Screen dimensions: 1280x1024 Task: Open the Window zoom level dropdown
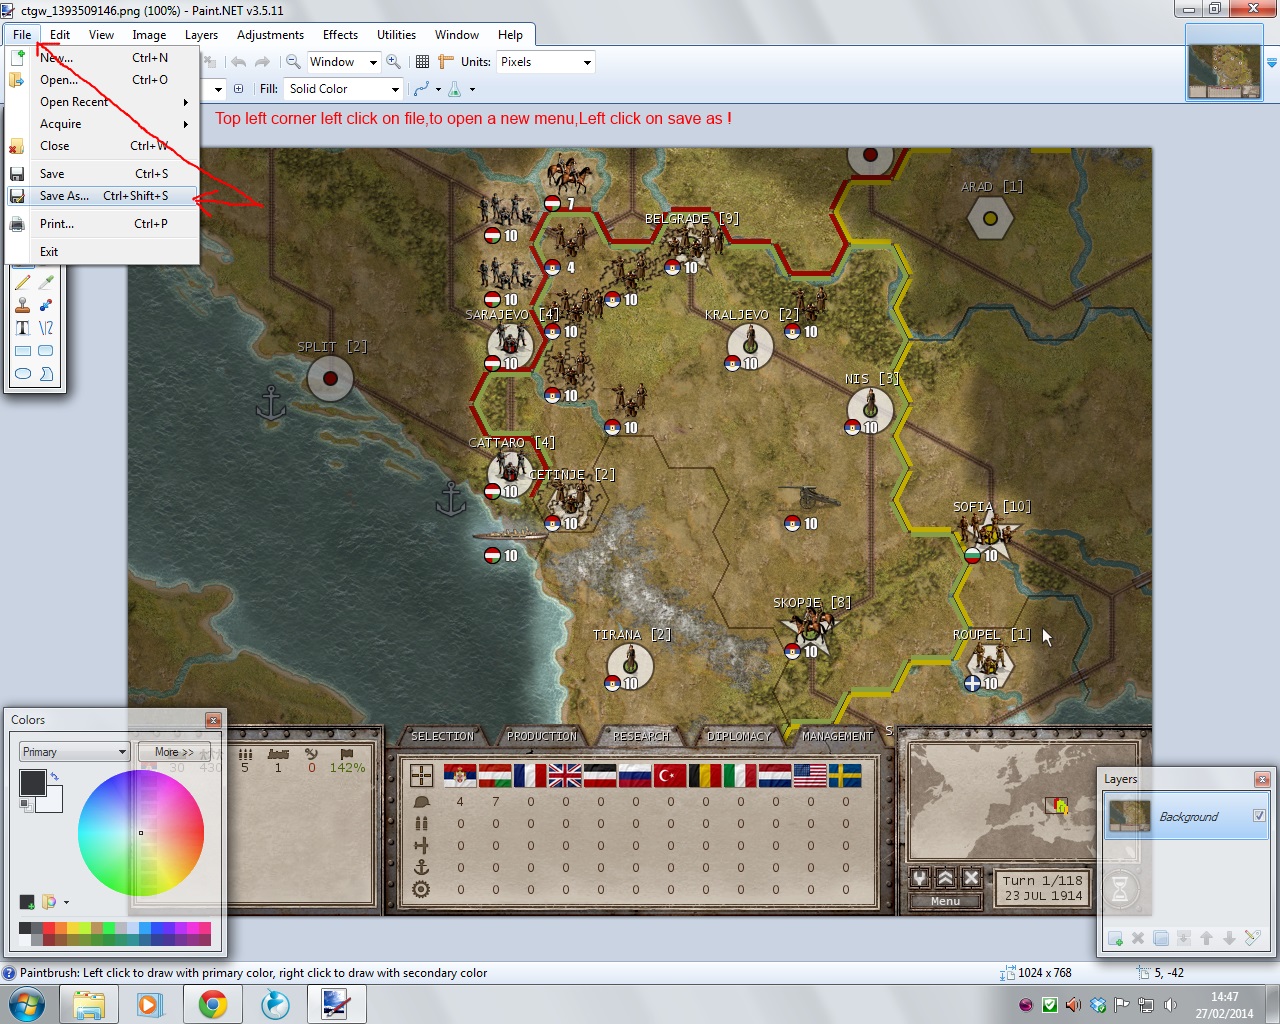[343, 62]
